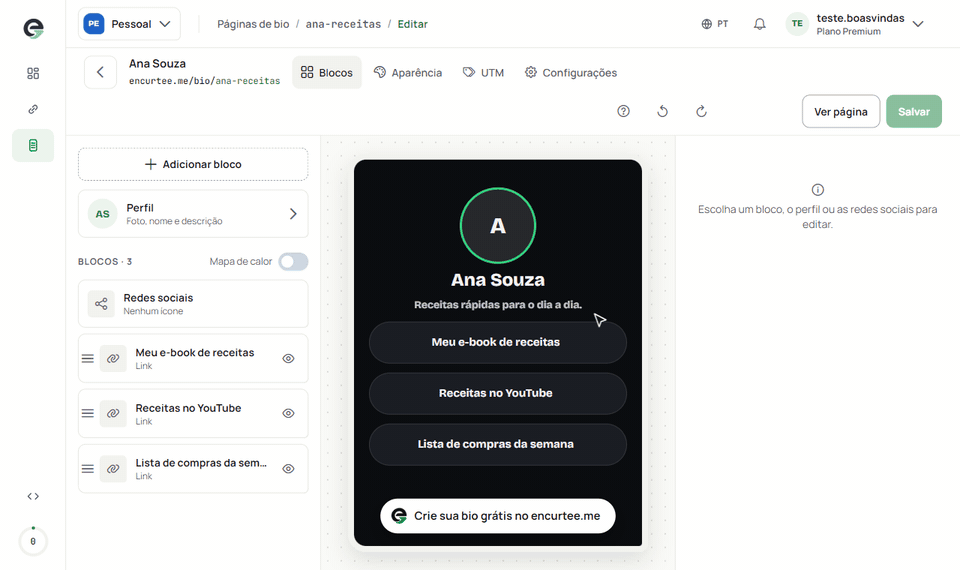The width and height of the screenshot is (960, 570).
Task: Click the Plano Premium label
Action: pos(849,32)
